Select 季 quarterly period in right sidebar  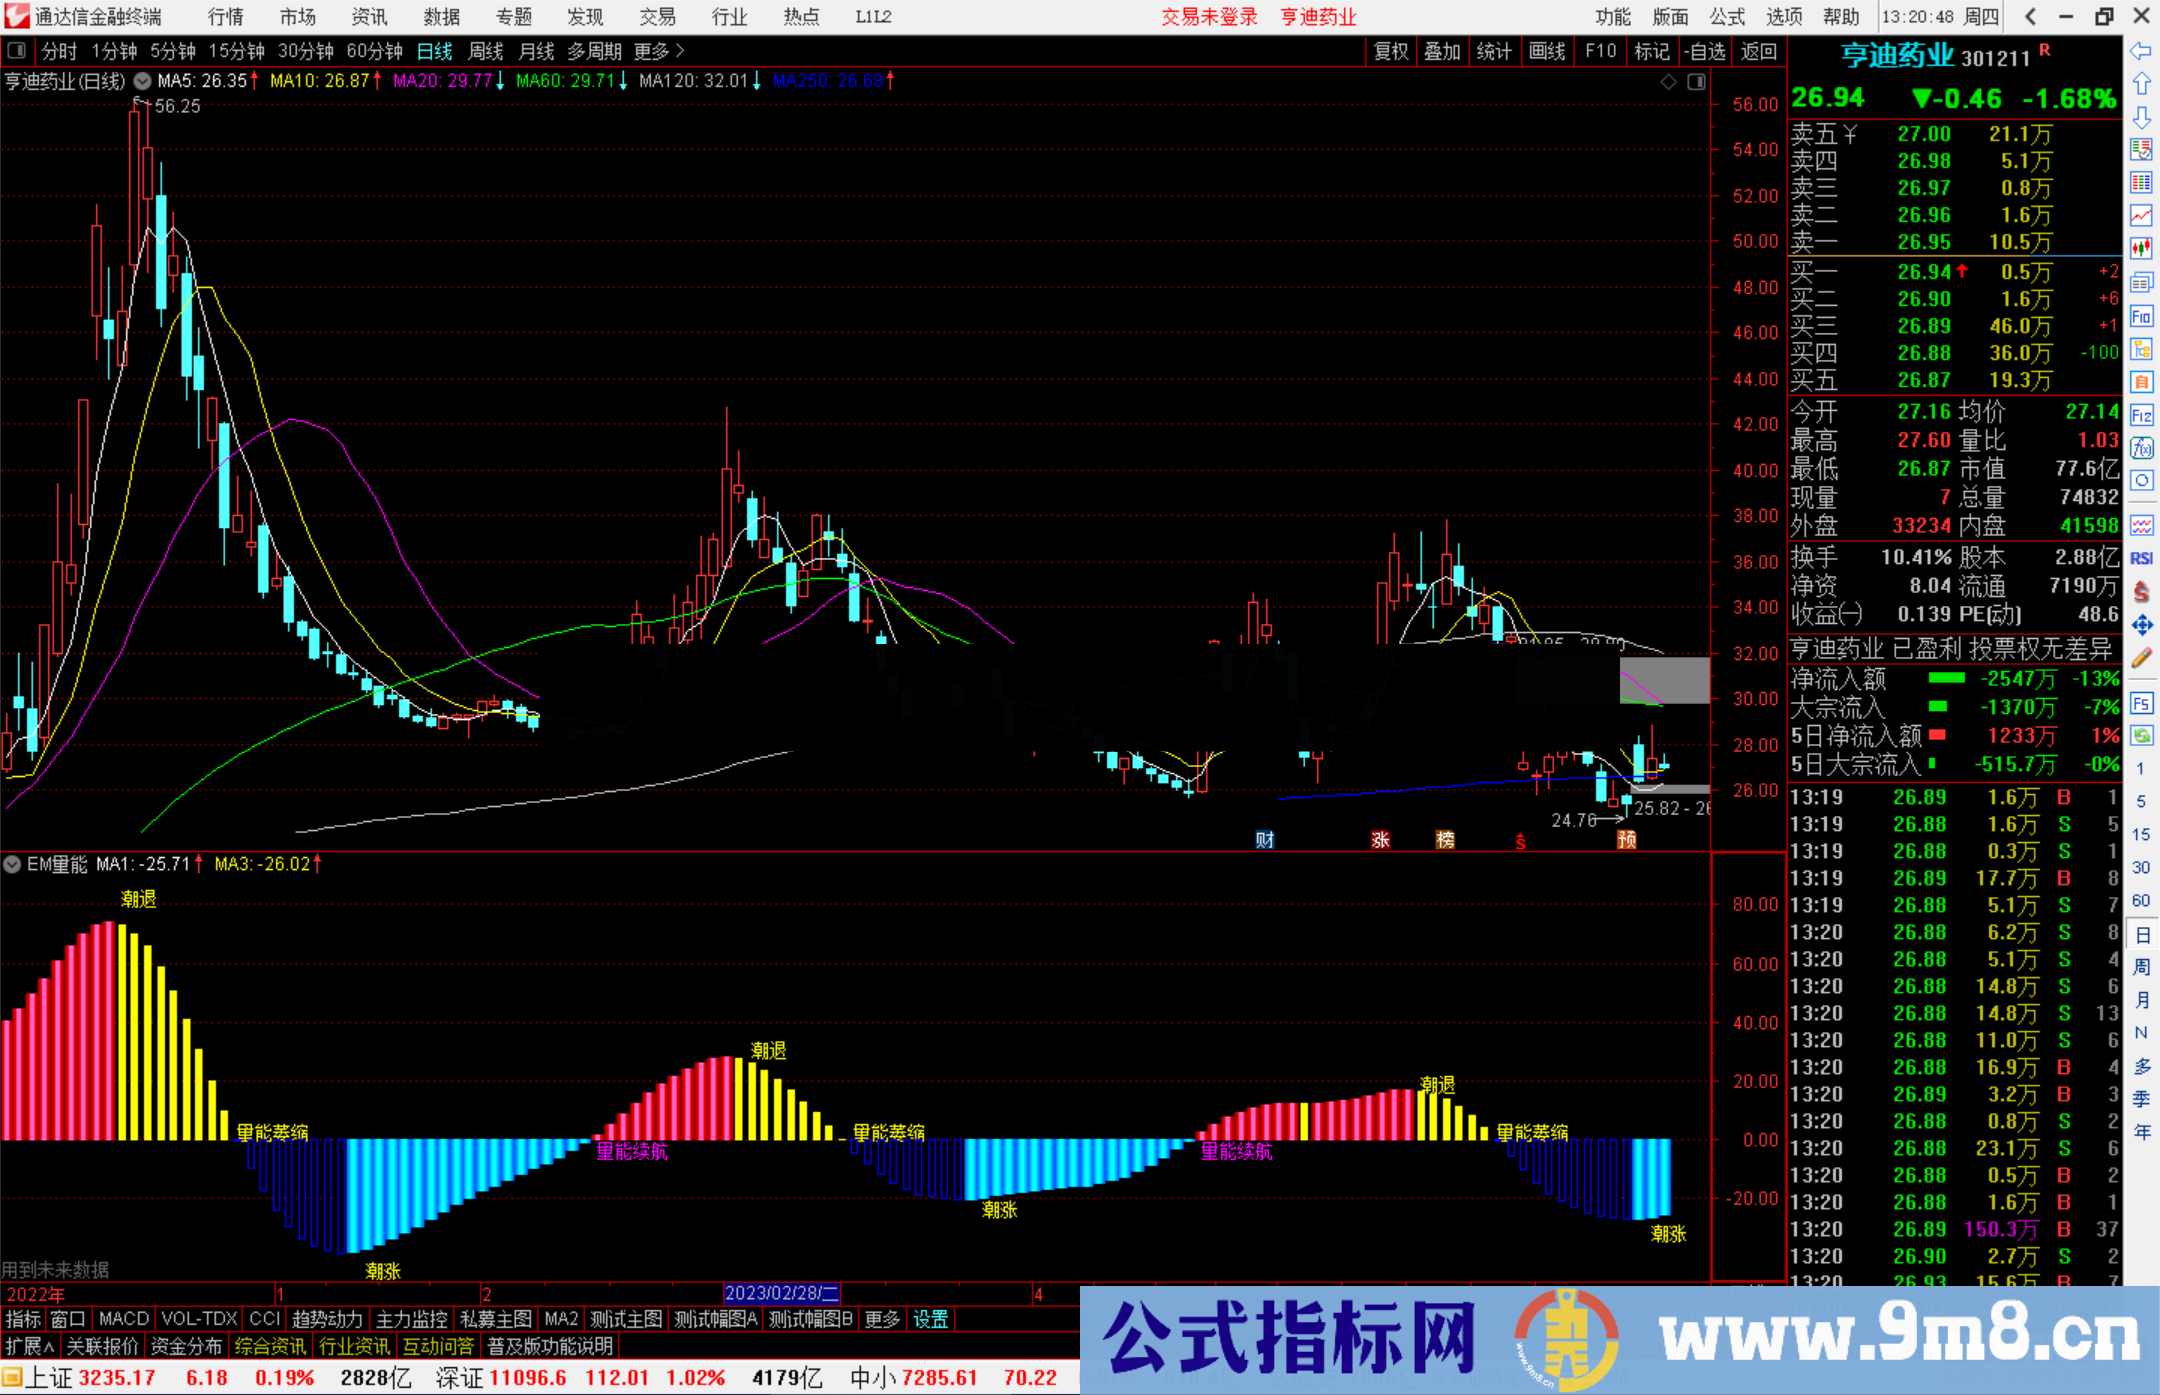[2142, 1099]
